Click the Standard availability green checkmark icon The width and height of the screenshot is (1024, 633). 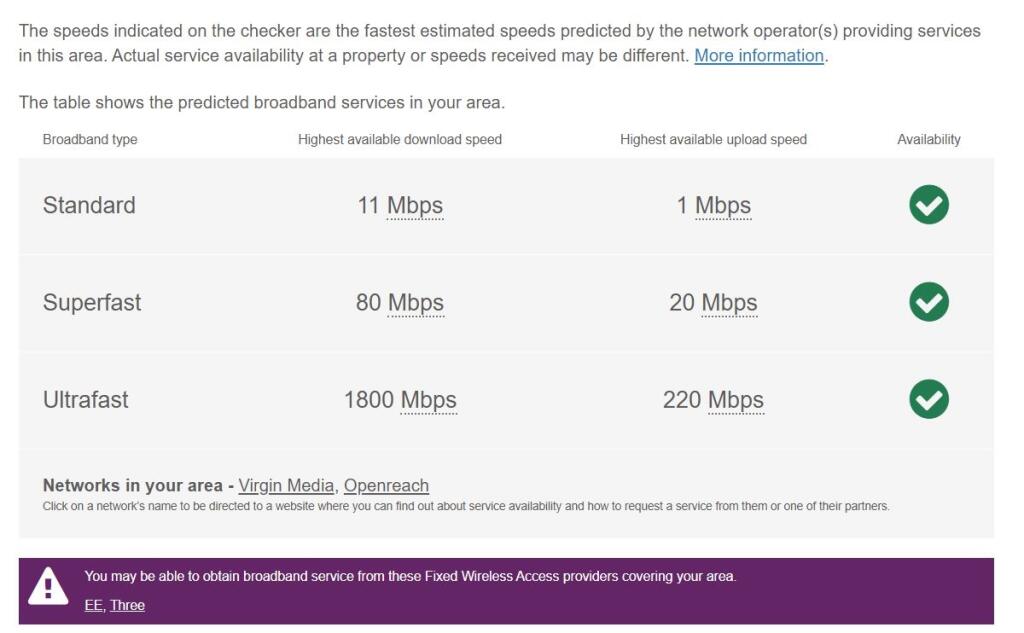[928, 205]
